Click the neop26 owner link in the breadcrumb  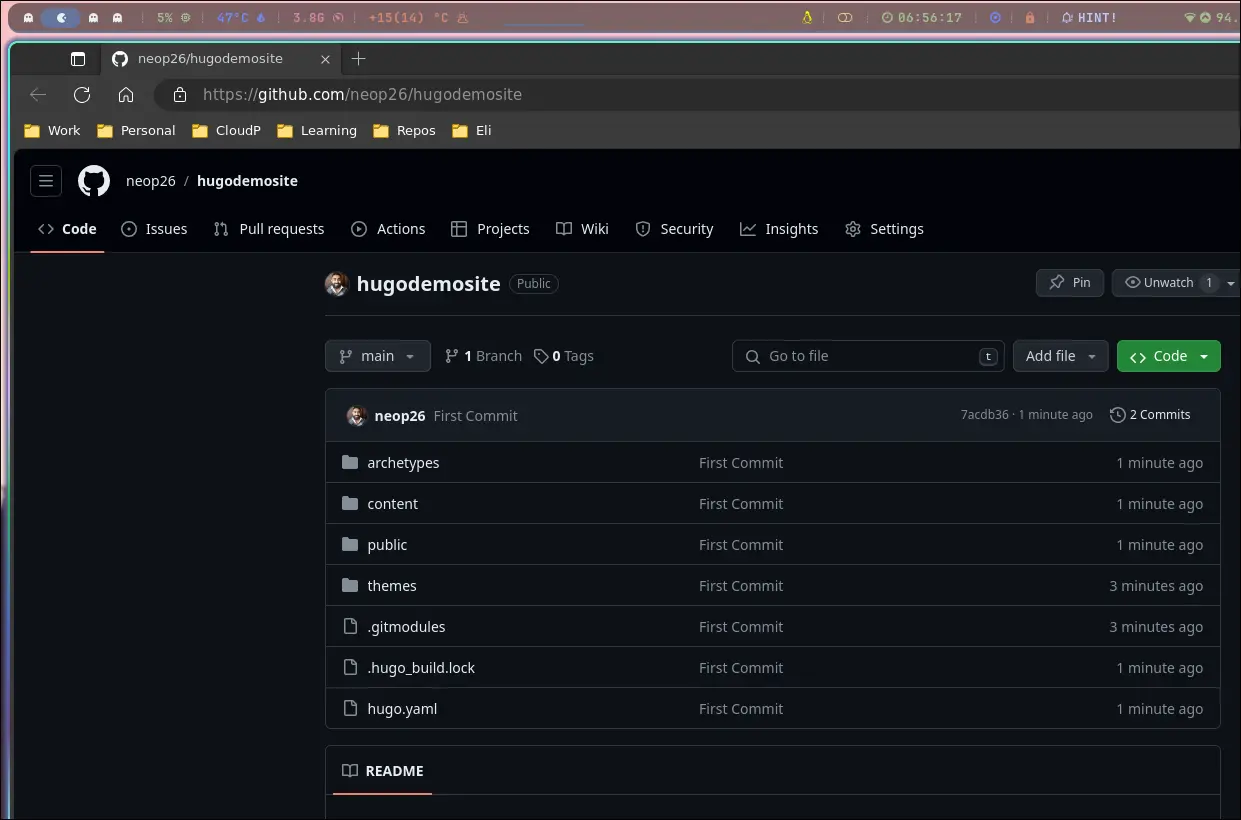(x=151, y=181)
